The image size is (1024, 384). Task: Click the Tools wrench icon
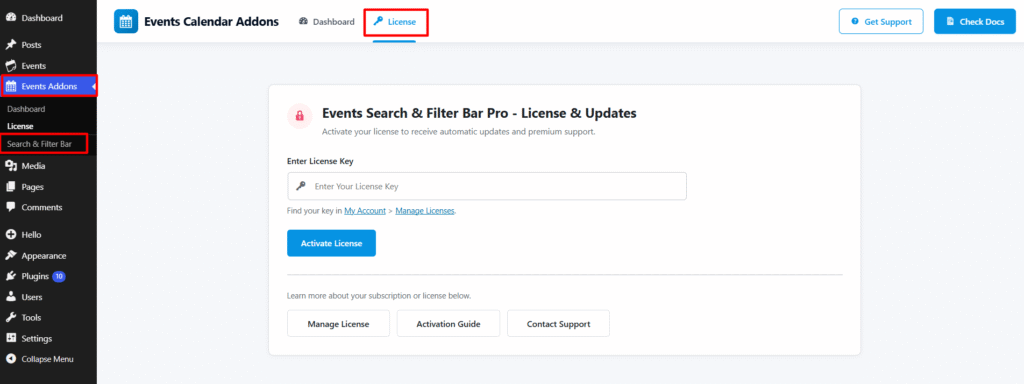click(x=10, y=317)
